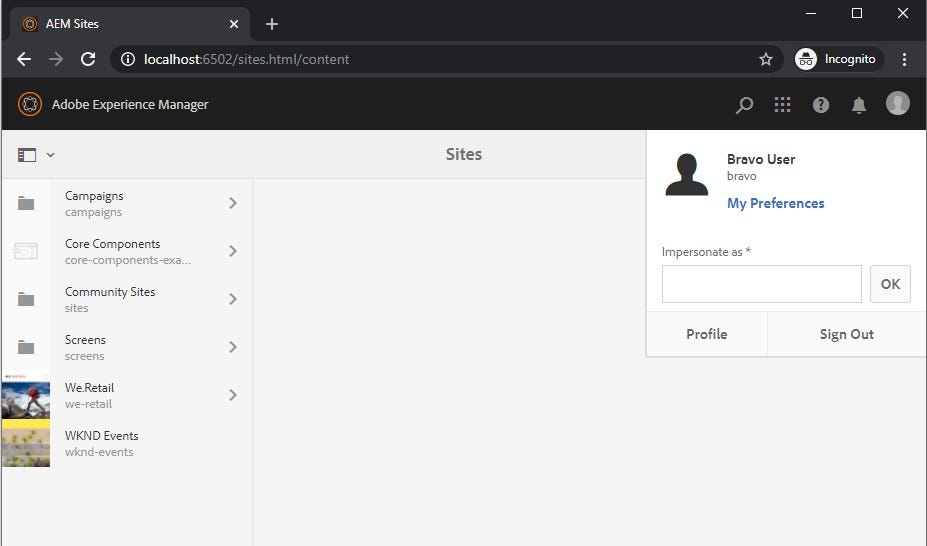Open a new browser tab
Image resolution: width=927 pixels, height=546 pixels.
272,24
